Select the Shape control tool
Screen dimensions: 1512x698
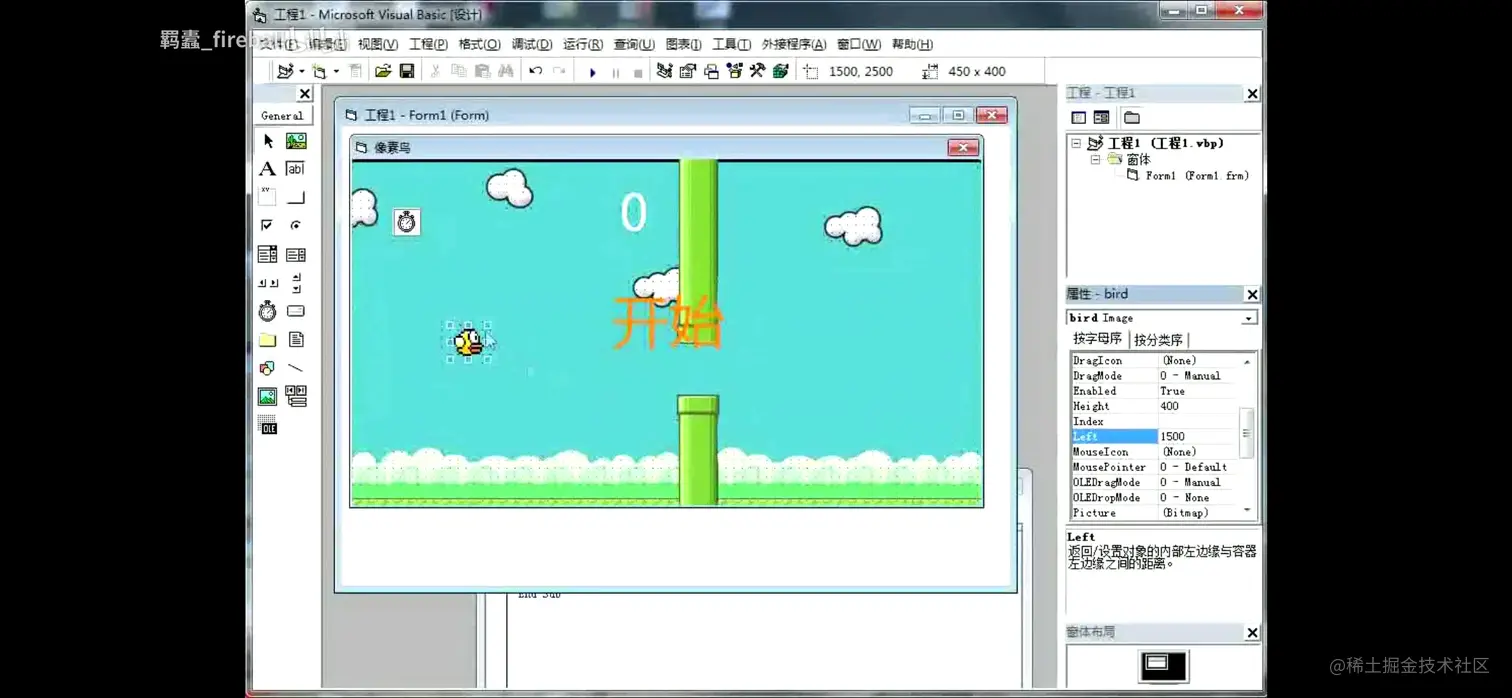pyautogui.click(x=268, y=368)
